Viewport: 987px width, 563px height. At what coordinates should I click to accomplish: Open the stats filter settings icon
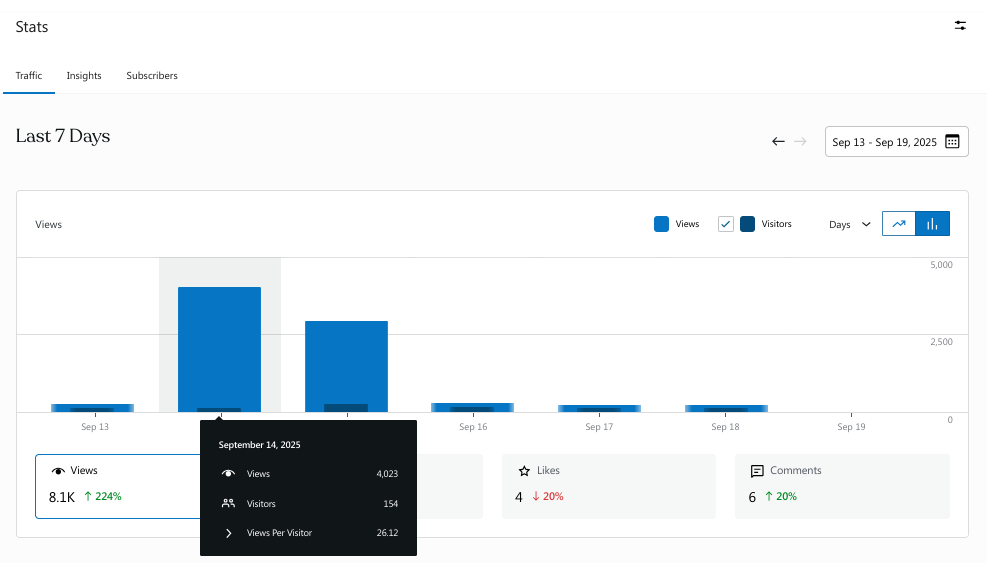(960, 26)
